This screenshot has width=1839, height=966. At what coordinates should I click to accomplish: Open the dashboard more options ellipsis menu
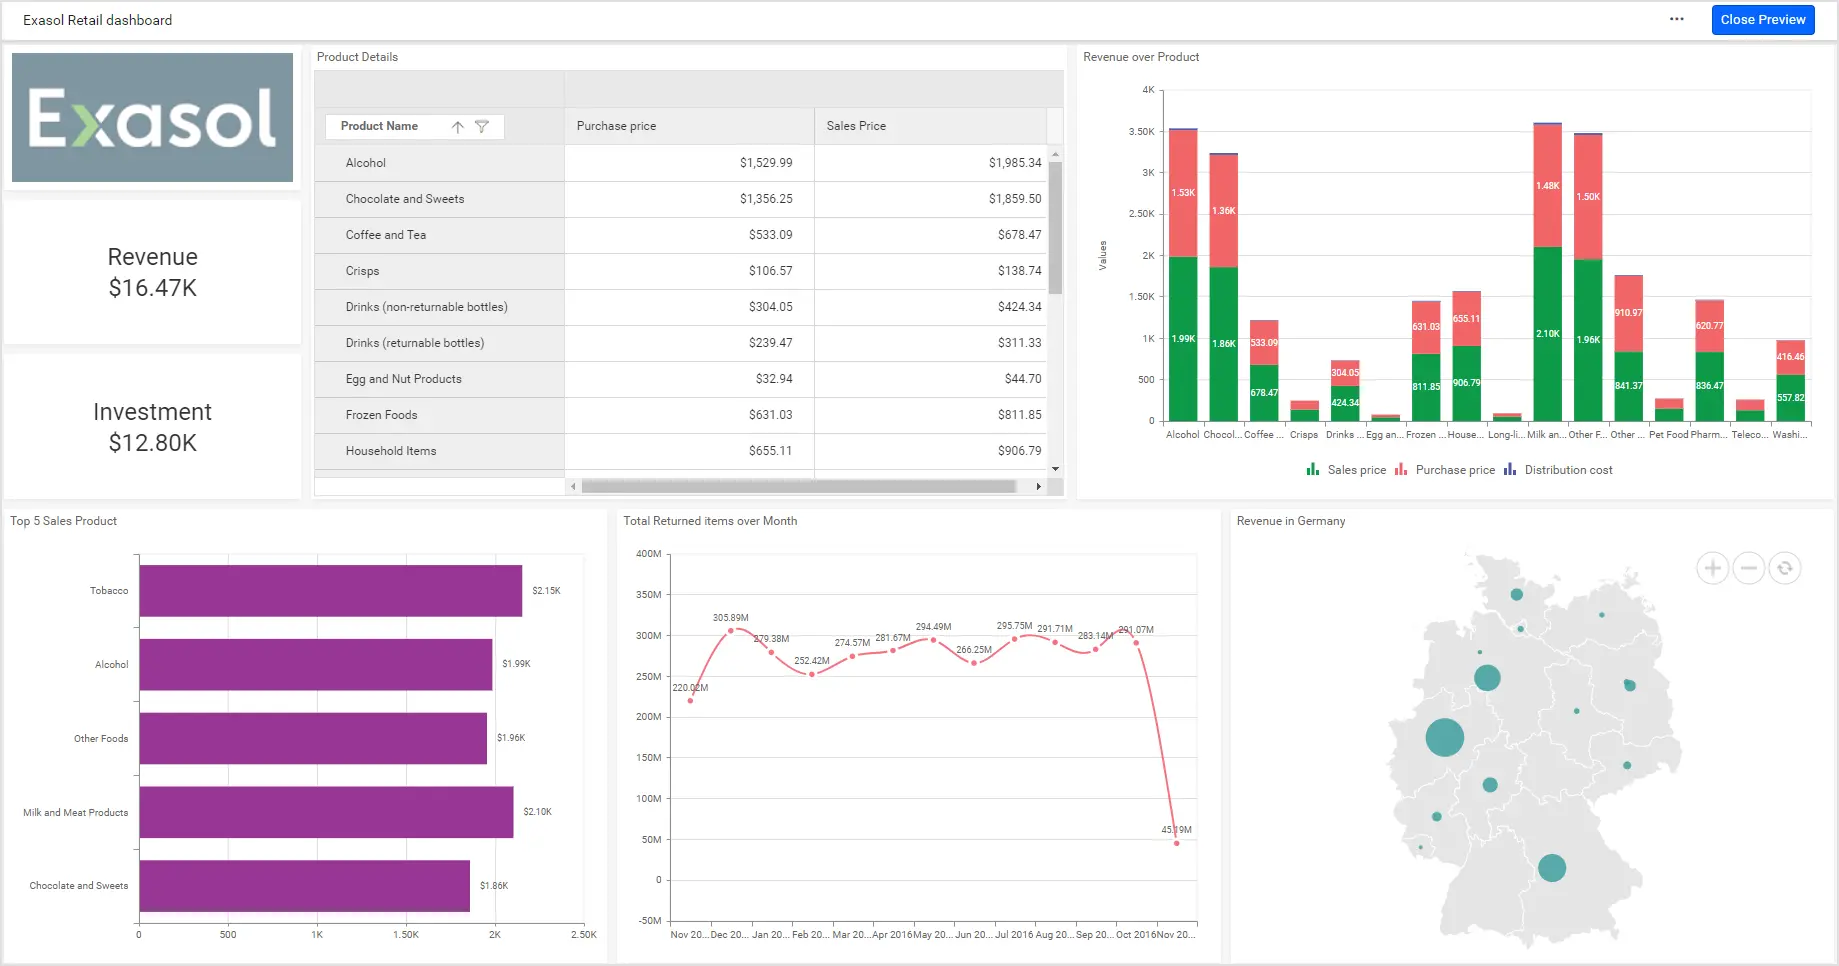pyautogui.click(x=1677, y=19)
